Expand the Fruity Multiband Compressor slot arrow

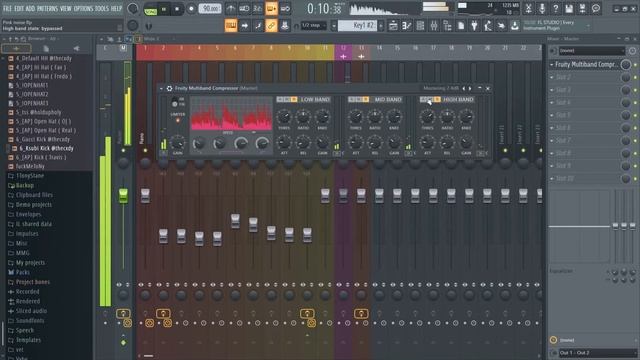pos(551,64)
